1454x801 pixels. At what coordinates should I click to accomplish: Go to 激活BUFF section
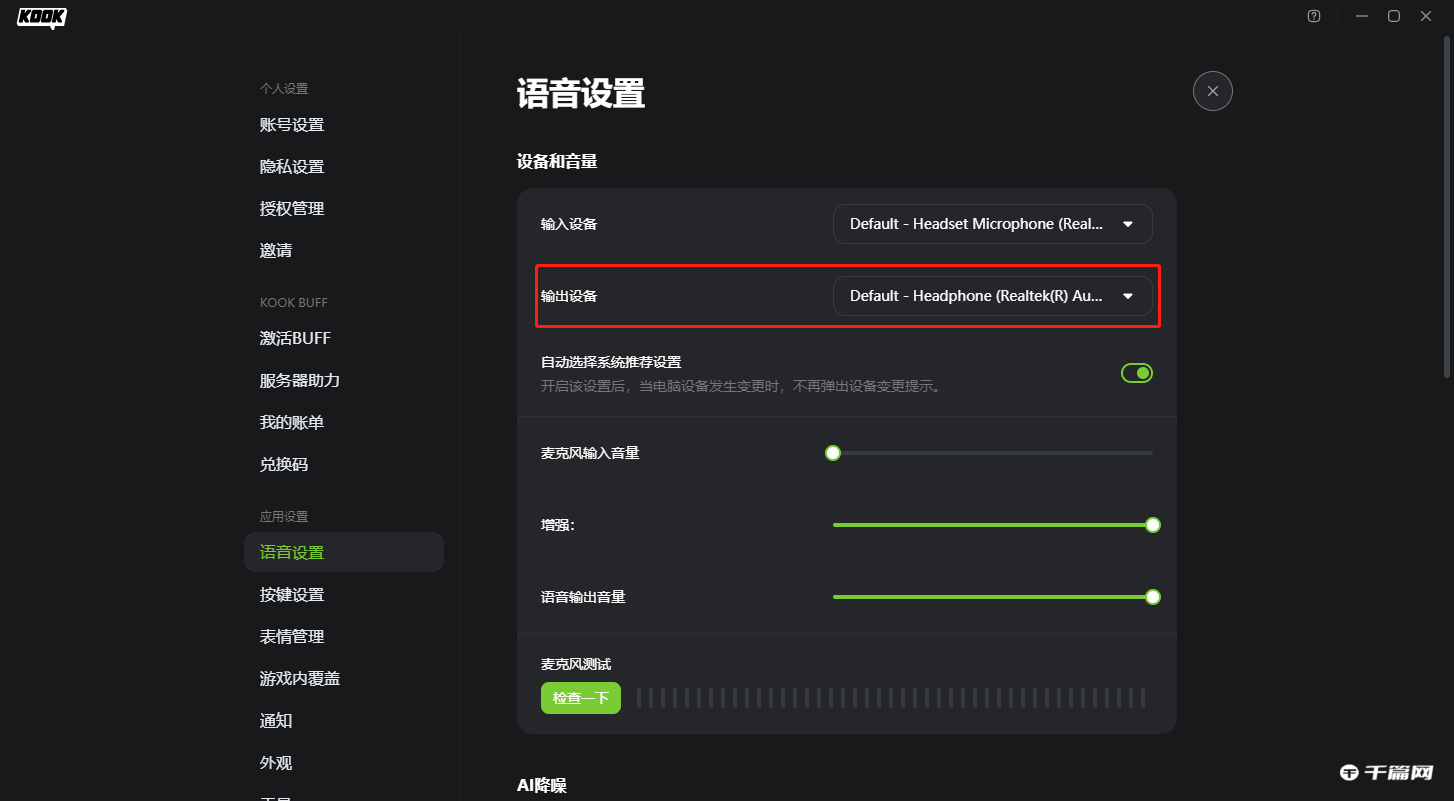pos(294,337)
